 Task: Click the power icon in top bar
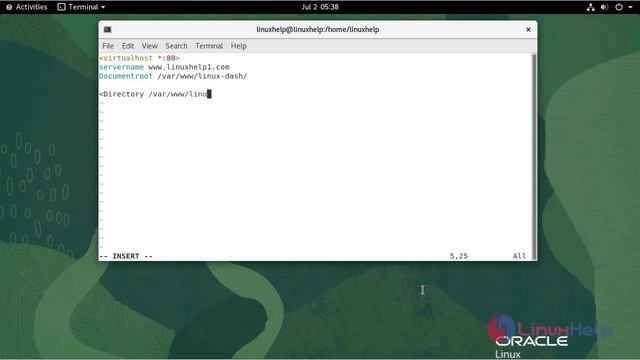[x=619, y=7]
